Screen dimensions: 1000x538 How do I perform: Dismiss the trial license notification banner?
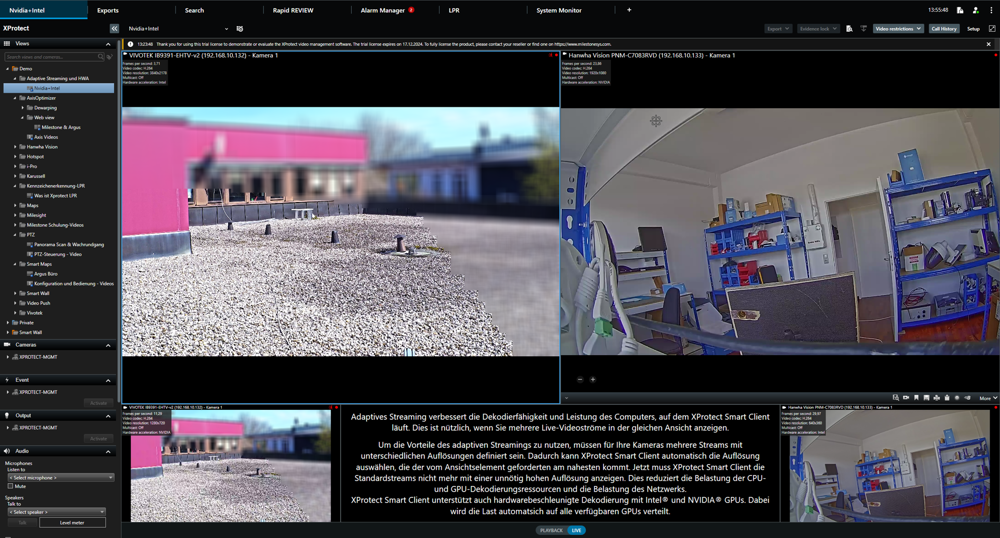989,44
